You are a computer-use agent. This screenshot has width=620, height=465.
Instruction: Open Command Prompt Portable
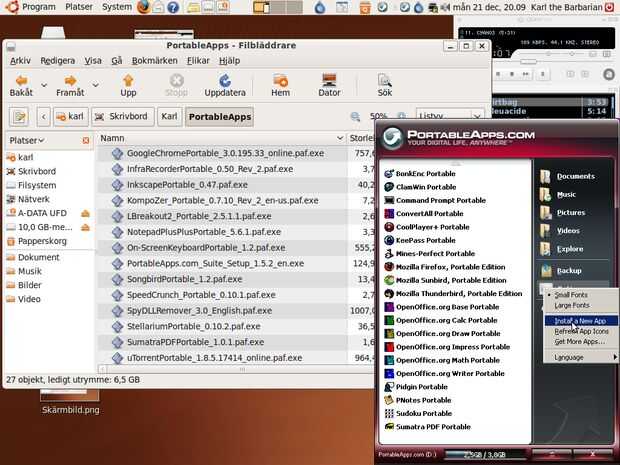435,200
